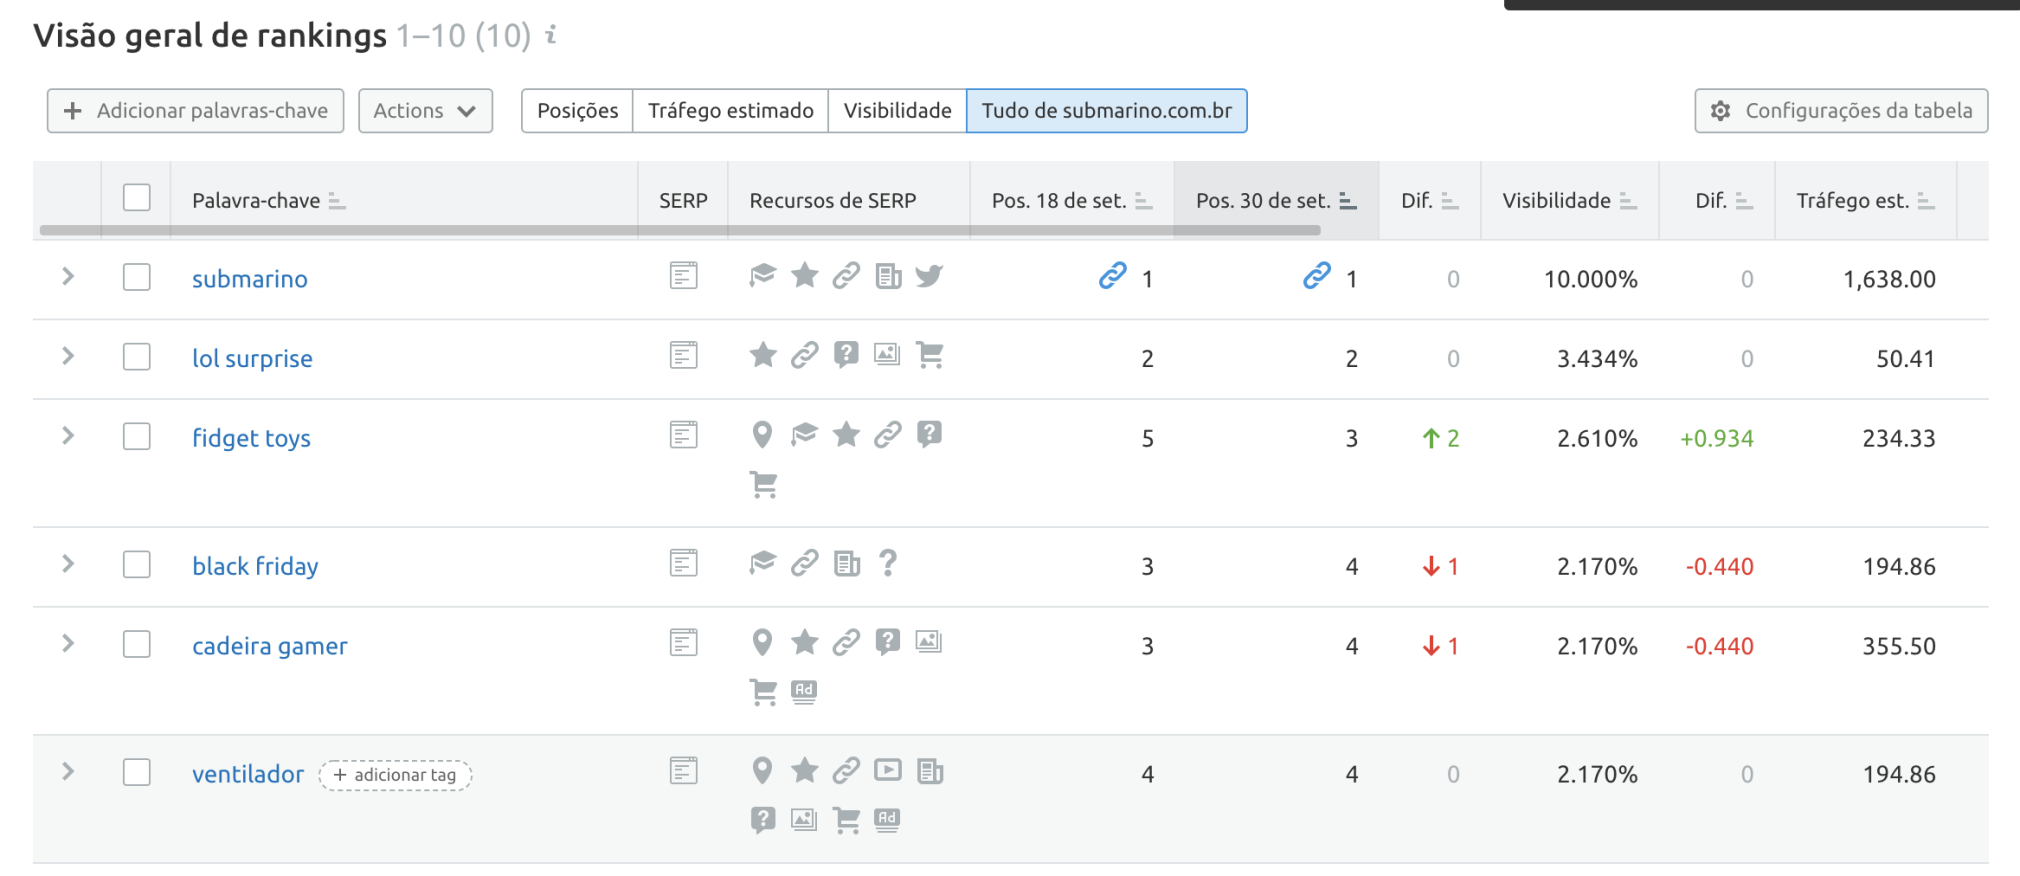
Task: Open SERP snapshot icon for lol surprise
Action: 684,356
